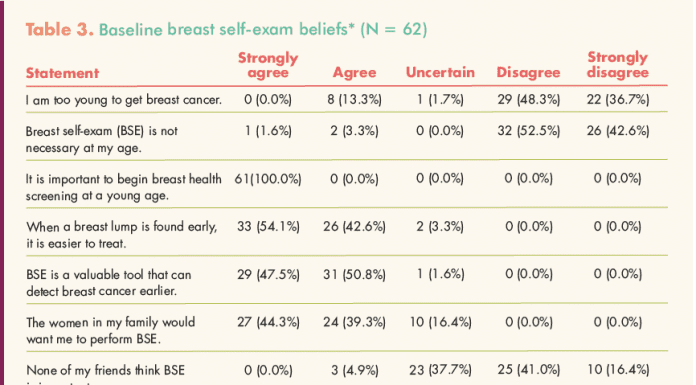Click the 32 (52.5%) cell
This screenshot has height=385, width=696.
click(528, 131)
